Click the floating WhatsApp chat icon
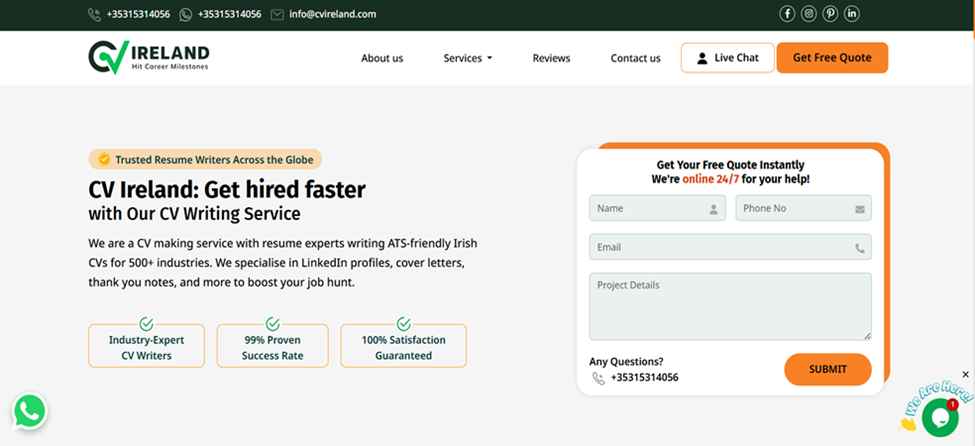Screen dimensions: 975x446 click(30, 411)
